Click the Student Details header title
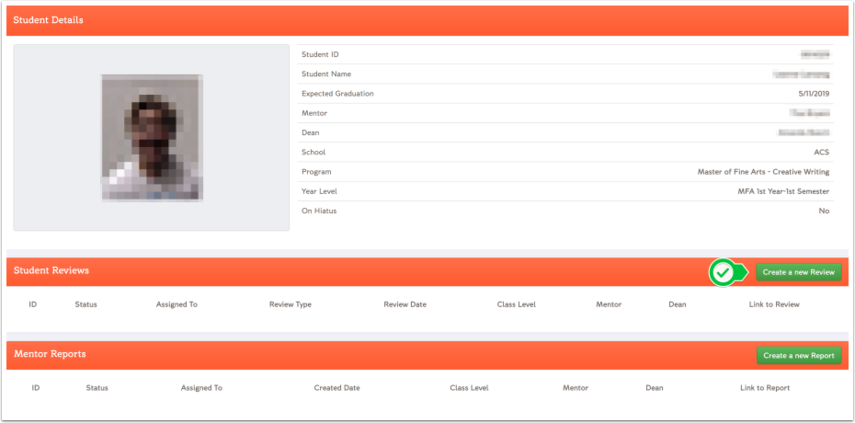Viewport: 855px width, 423px height. (49, 20)
